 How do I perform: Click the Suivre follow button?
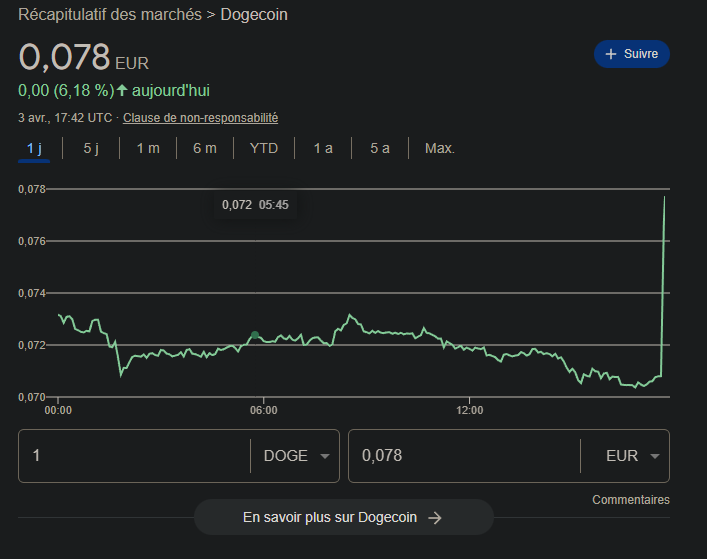pyautogui.click(x=631, y=54)
